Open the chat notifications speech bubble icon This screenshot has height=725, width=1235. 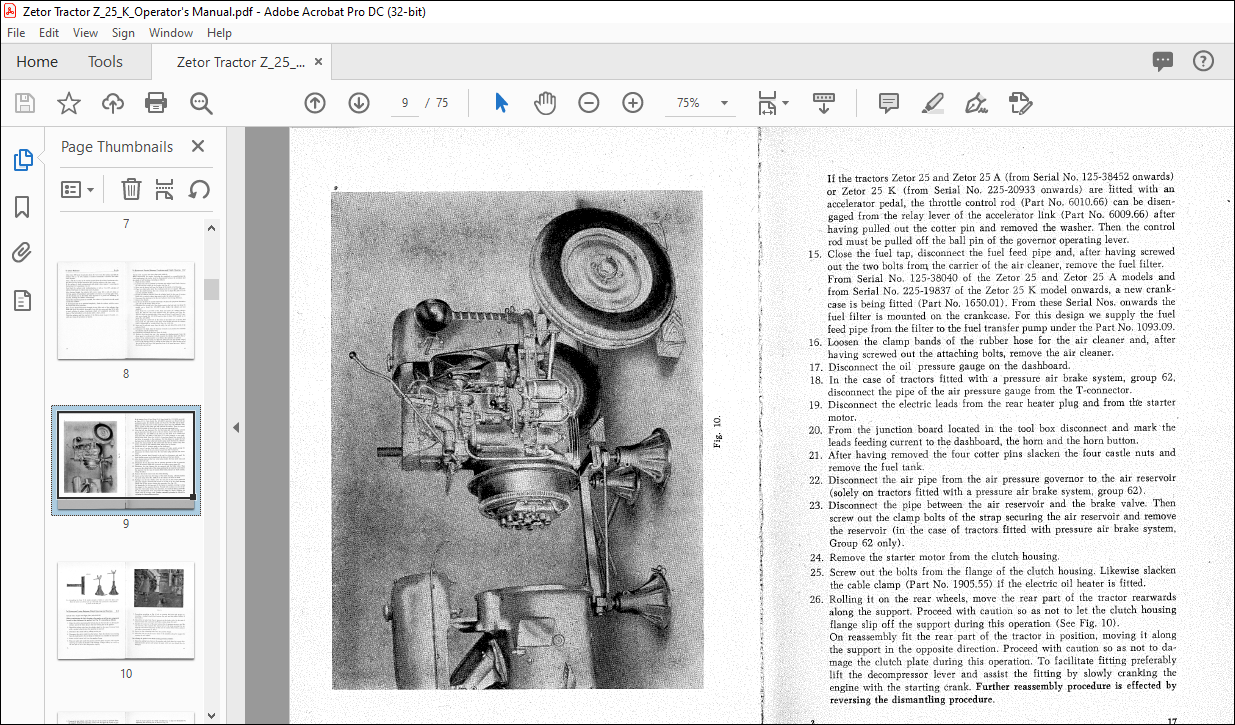(1162, 61)
